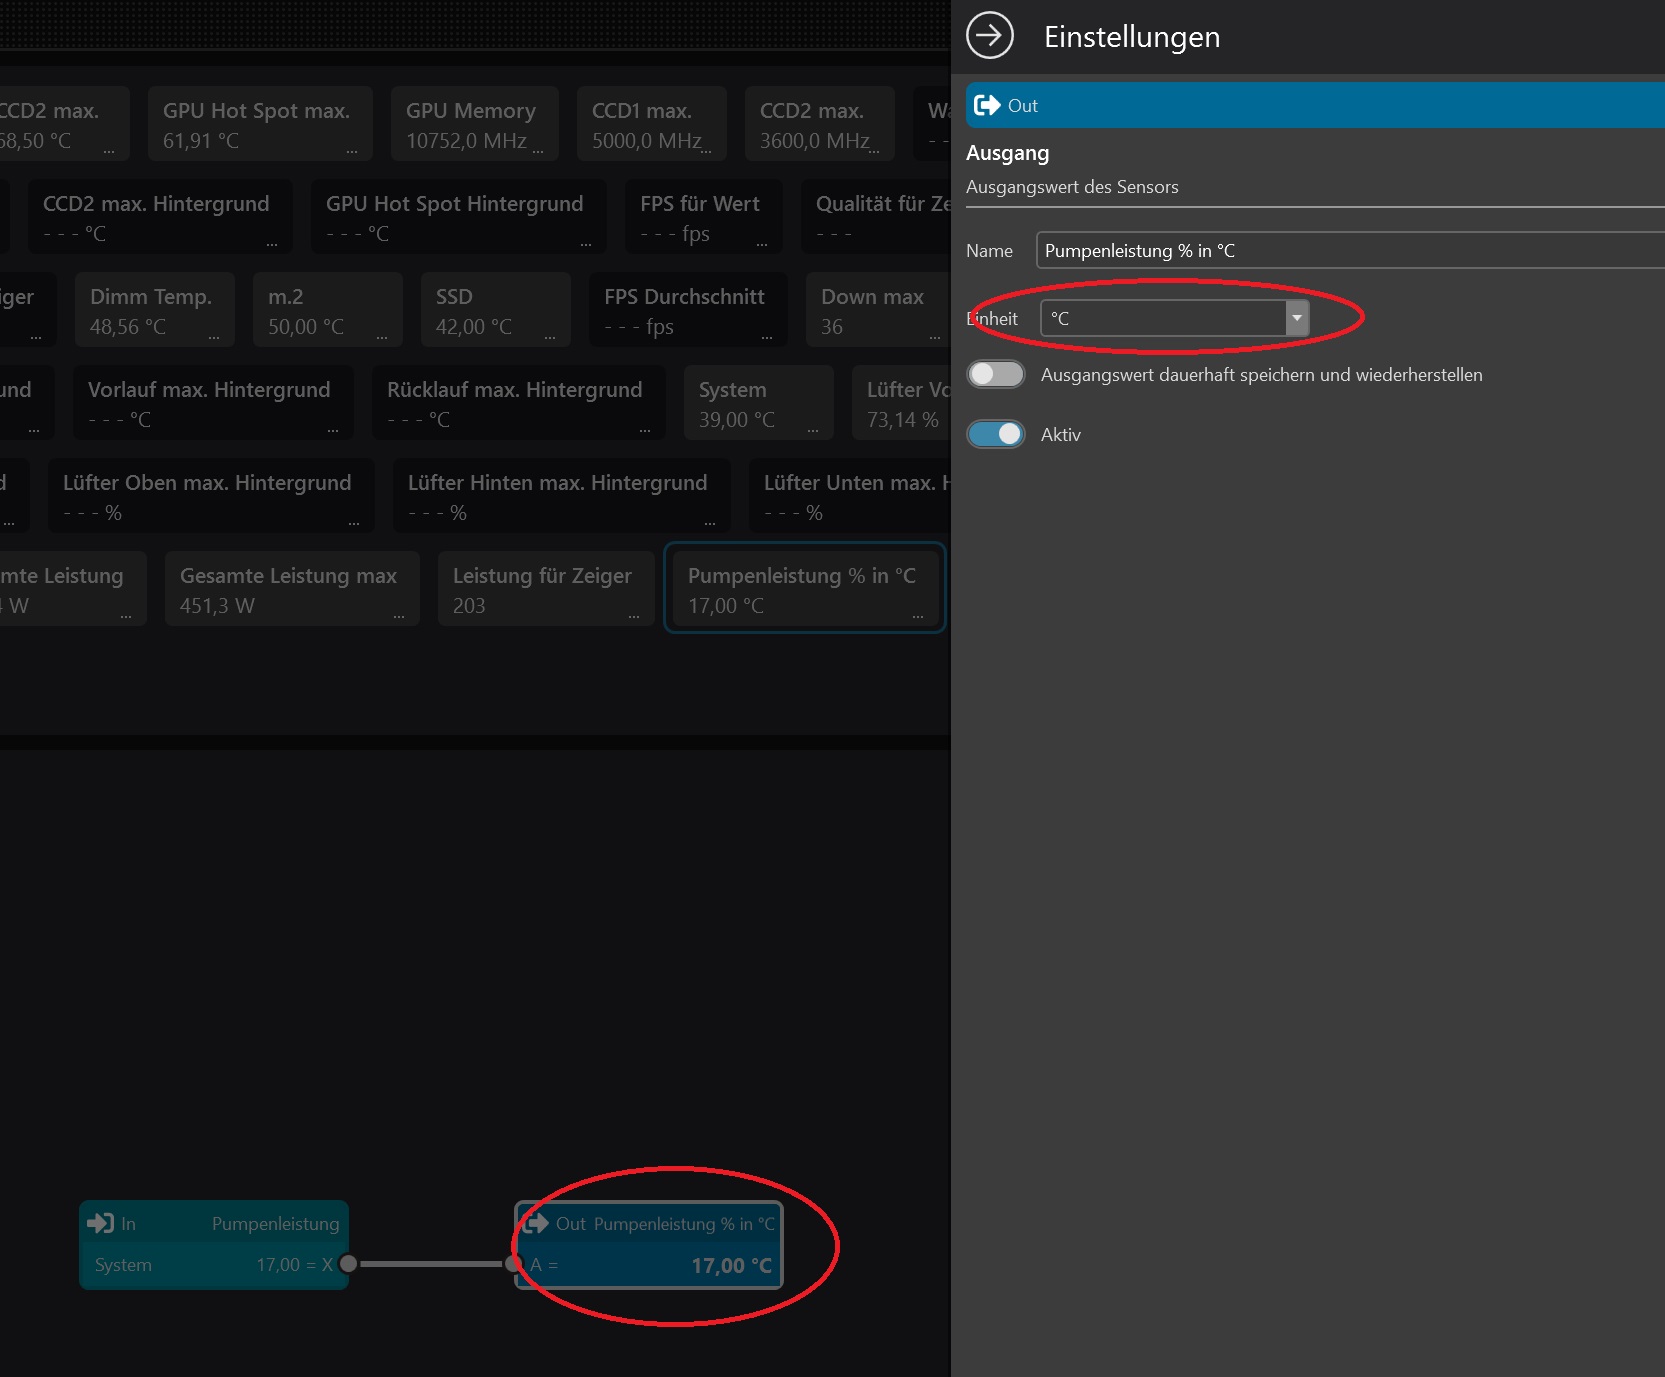Select the Dimm Temp. sensor tile
Image resolution: width=1665 pixels, height=1377 pixels.
click(x=154, y=310)
